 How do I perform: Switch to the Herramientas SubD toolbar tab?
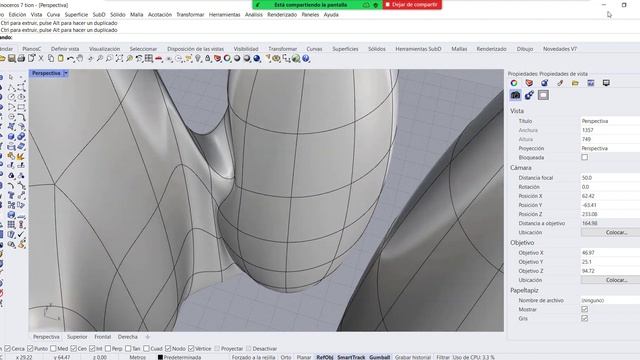[418, 49]
